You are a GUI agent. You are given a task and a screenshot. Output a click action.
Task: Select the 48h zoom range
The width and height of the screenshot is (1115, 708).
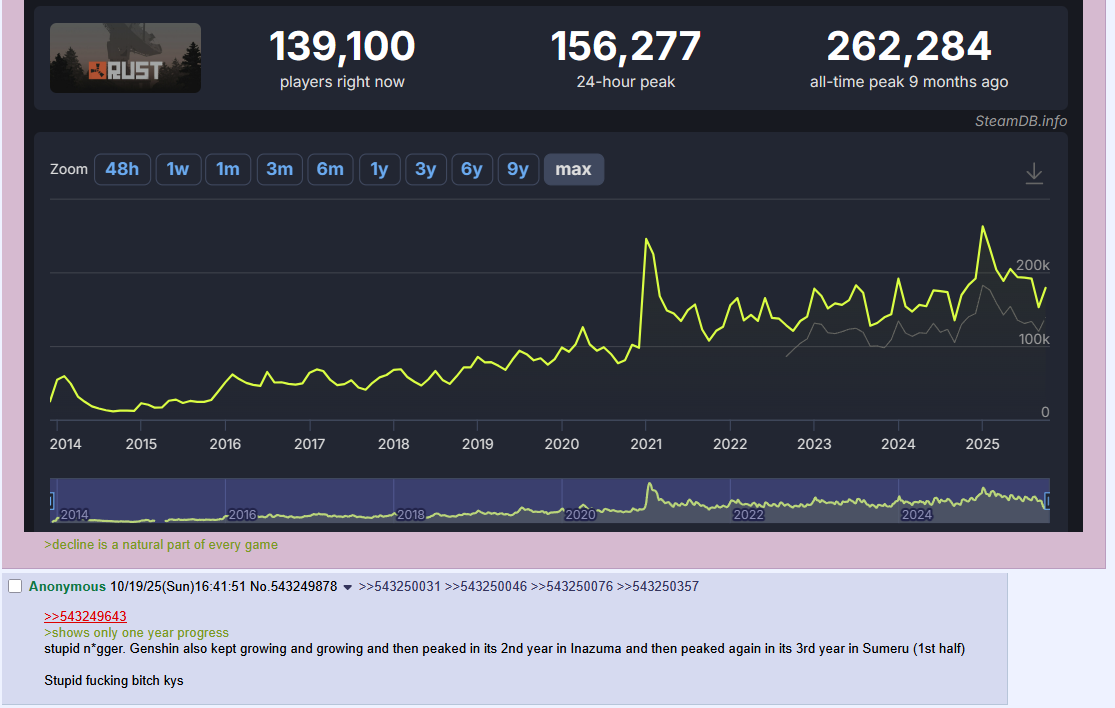coord(122,169)
